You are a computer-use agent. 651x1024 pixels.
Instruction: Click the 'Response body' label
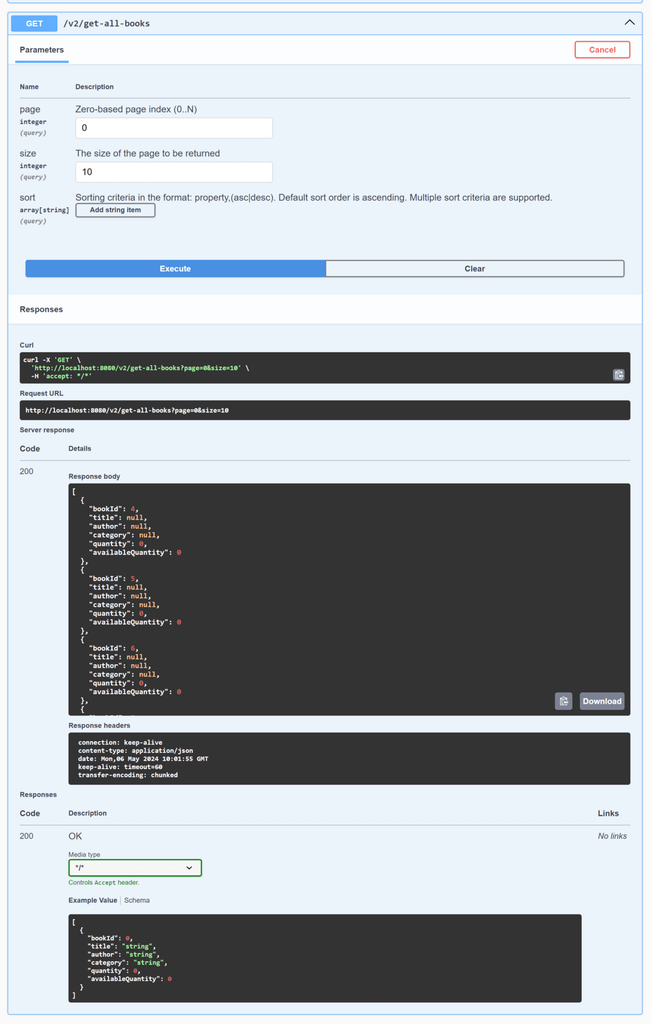click(94, 476)
